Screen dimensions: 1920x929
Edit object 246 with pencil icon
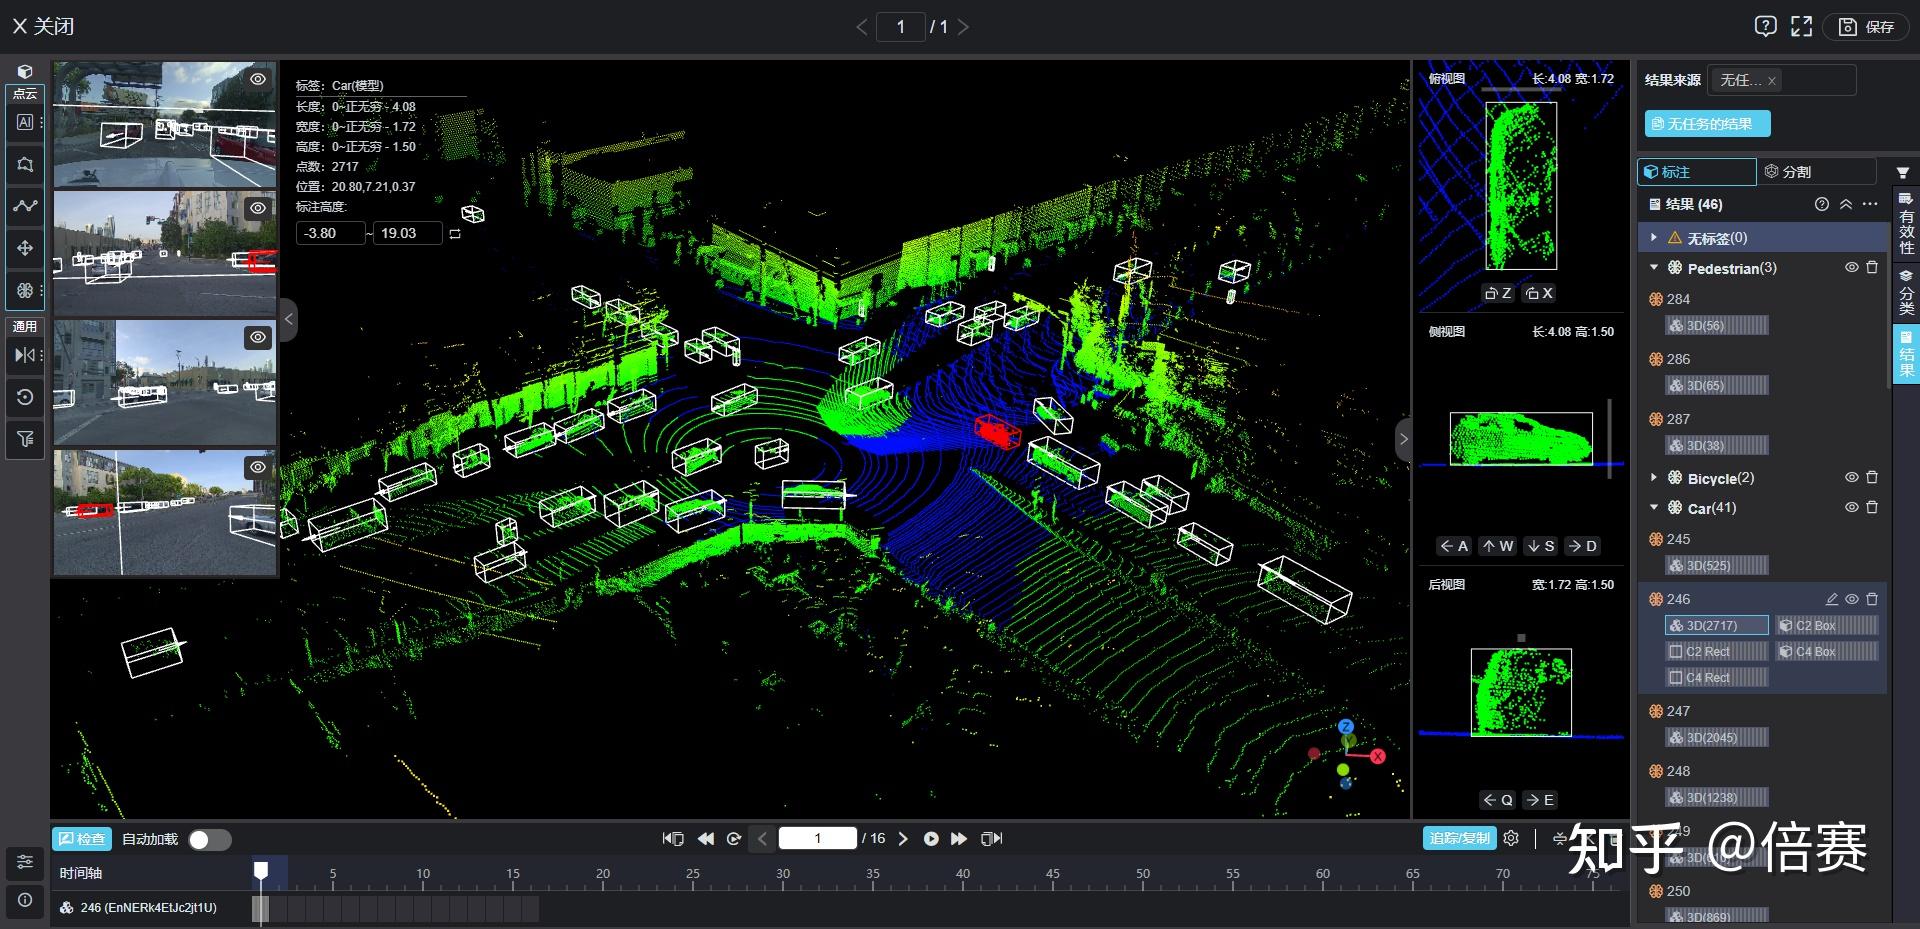1831,599
